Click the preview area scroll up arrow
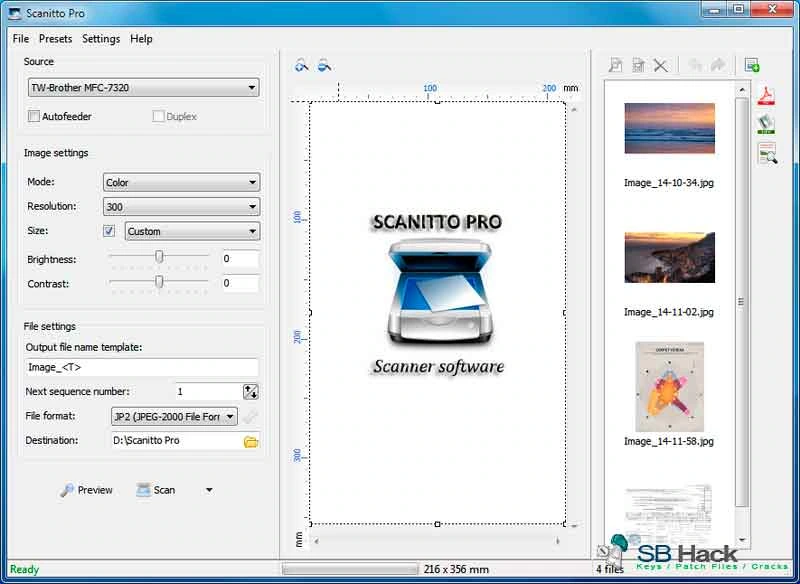Image resolution: width=800 pixels, height=584 pixels. coord(574,109)
